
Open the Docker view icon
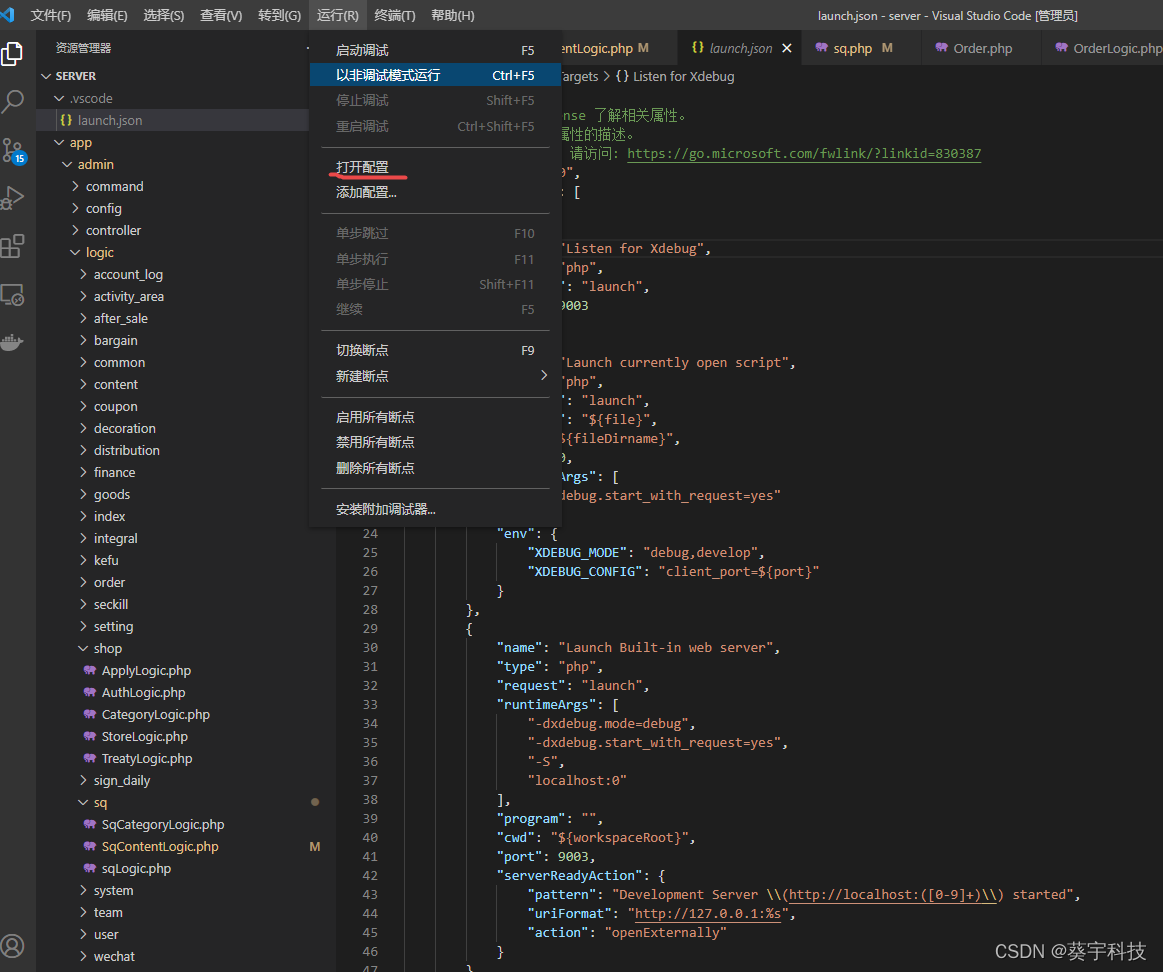[x=13, y=342]
